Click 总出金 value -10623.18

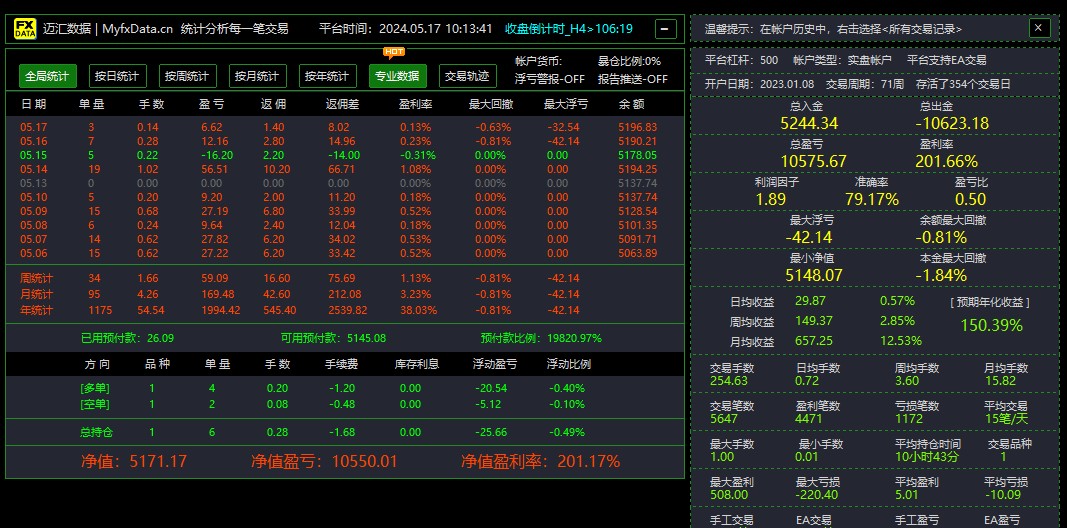(951, 123)
